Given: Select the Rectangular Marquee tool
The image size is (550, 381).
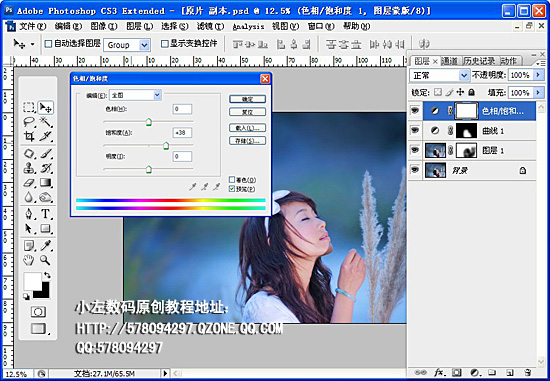Looking at the screenshot, I should click(x=29, y=107).
